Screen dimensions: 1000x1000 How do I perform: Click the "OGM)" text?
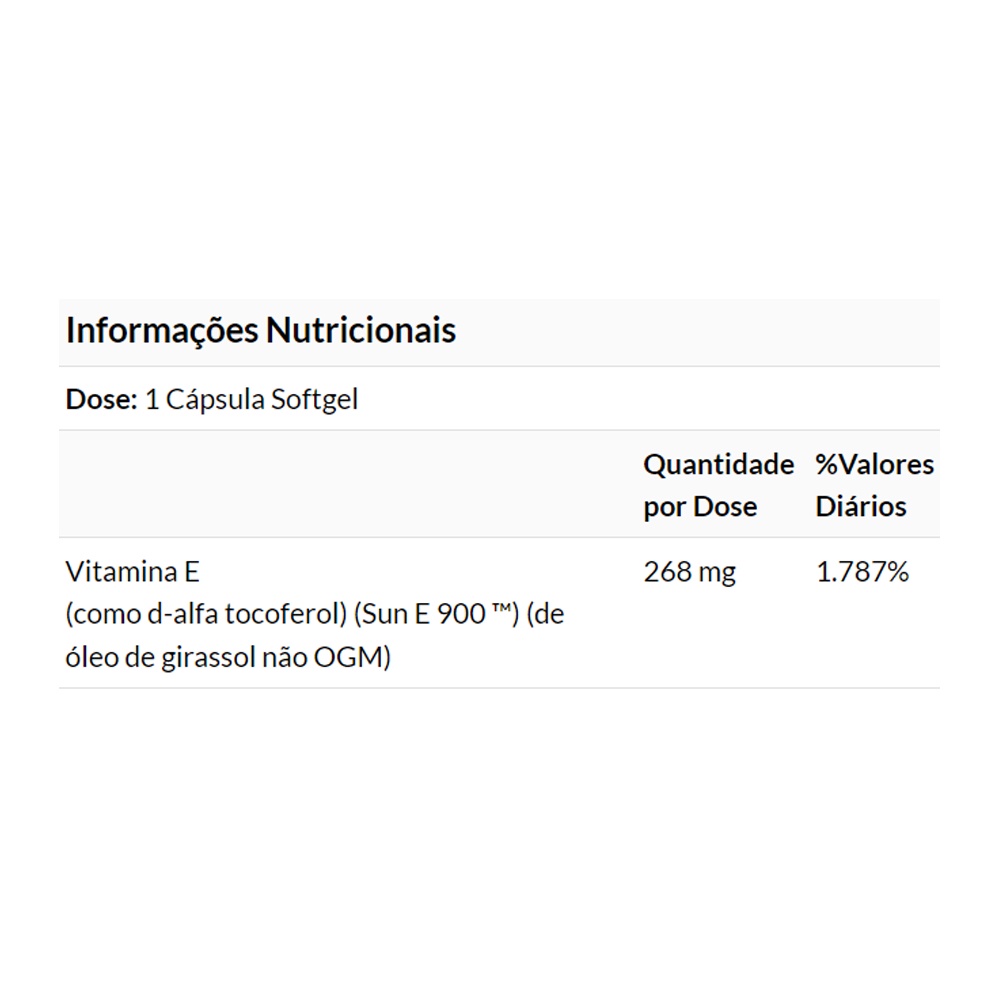354,658
